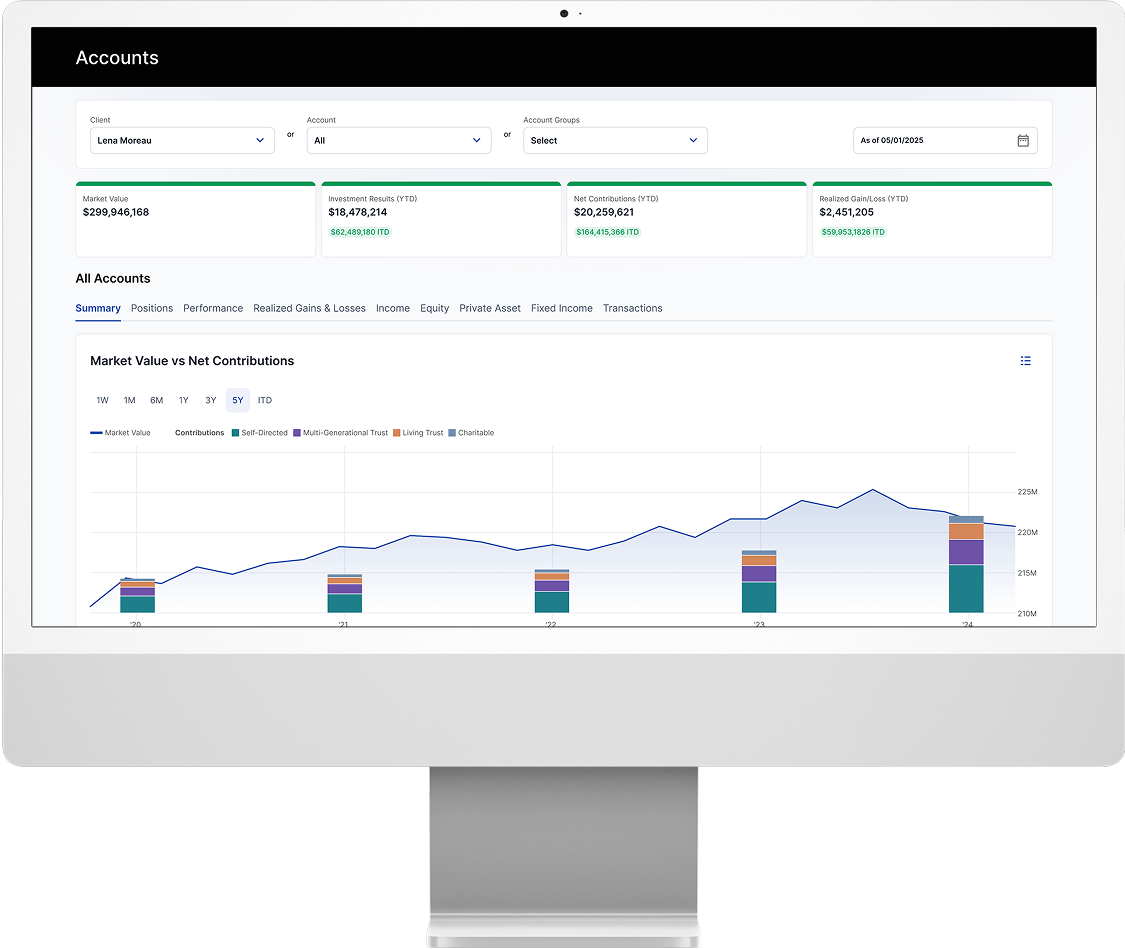This screenshot has height=949, width=1125.
Task: Click the '22 stacked contributions bar
Action: point(552,591)
